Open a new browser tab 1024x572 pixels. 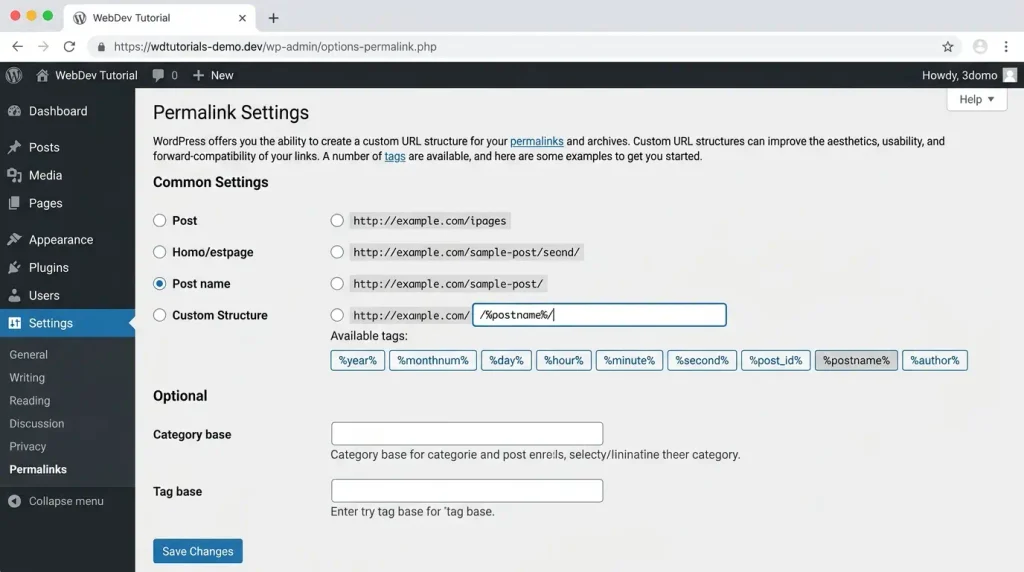point(274,18)
